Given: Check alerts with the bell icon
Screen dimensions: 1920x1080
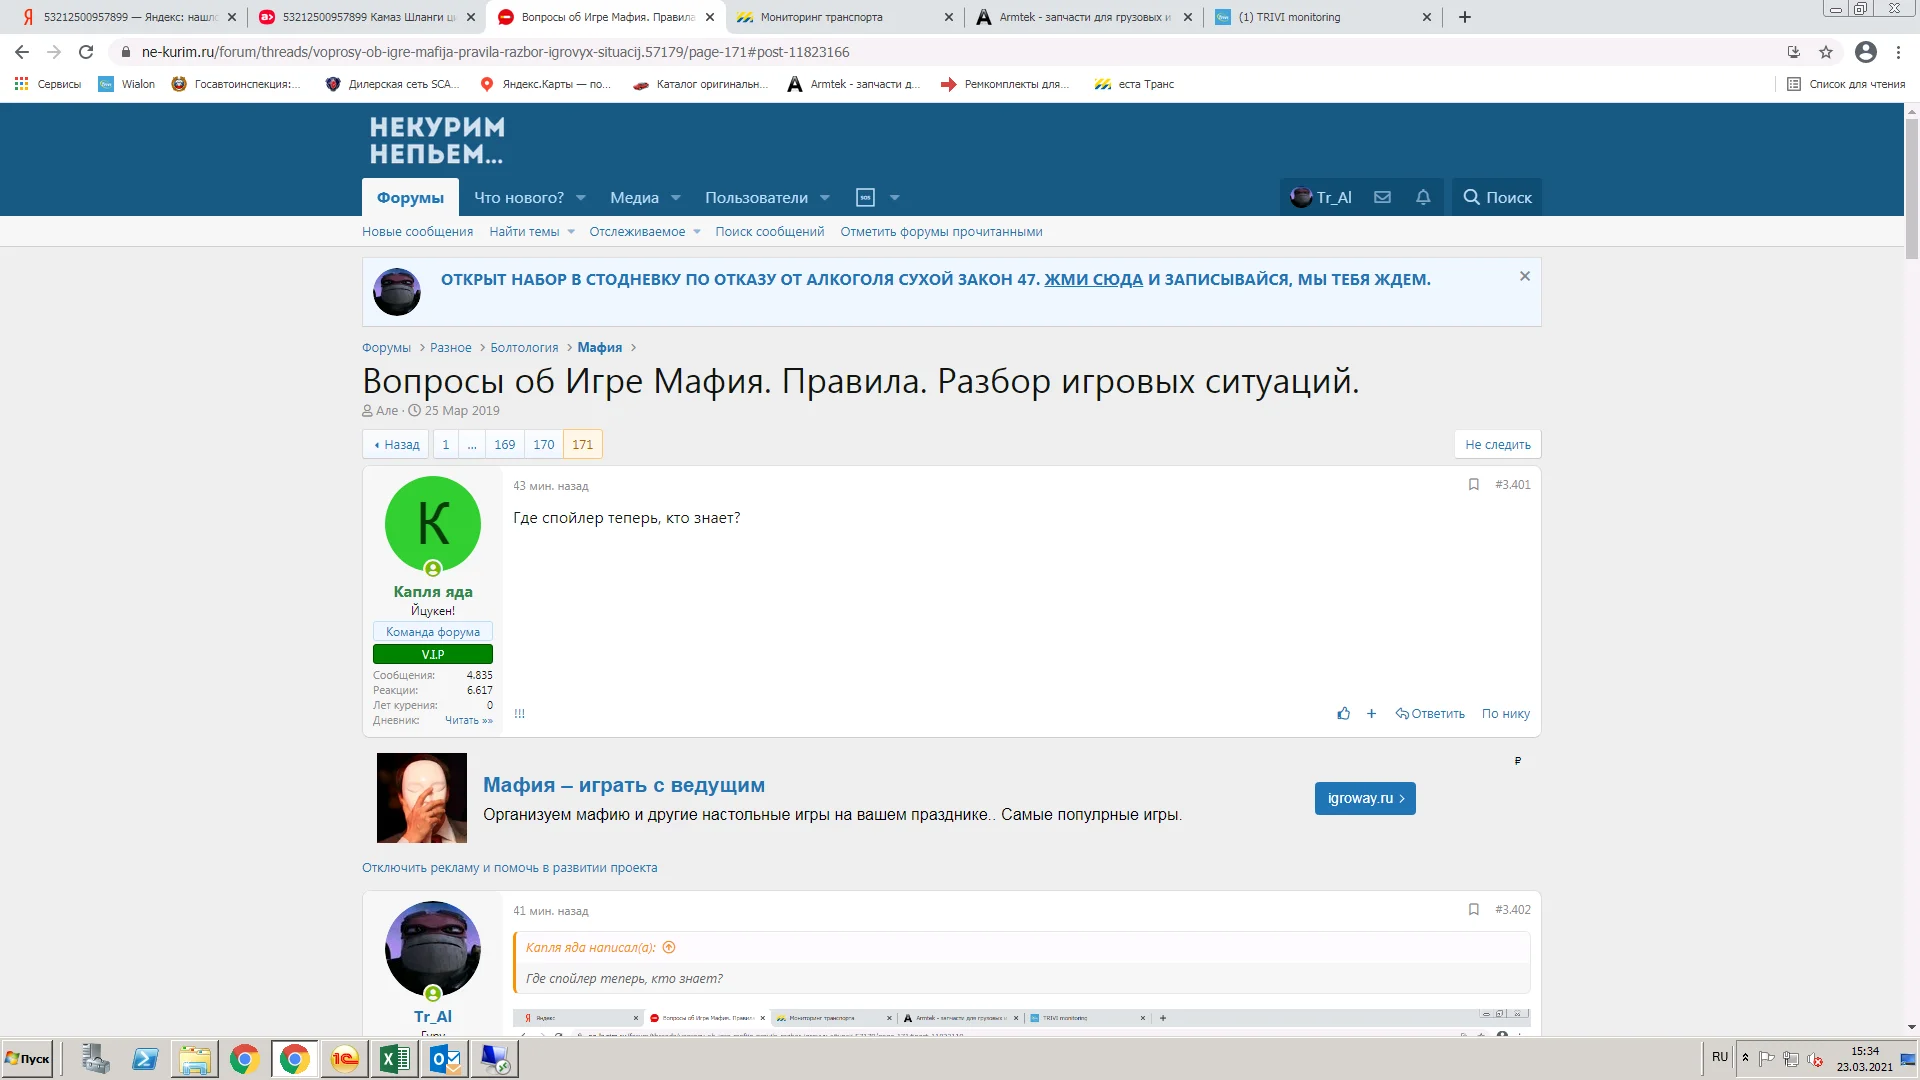Looking at the screenshot, I should (x=1423, y=197).
